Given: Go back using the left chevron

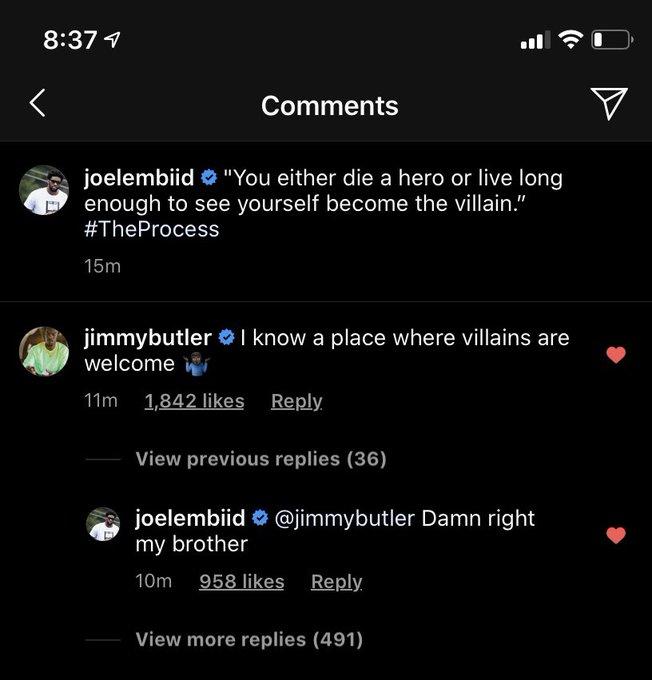Looking at the screenshot, I should (x=37, y=103).
